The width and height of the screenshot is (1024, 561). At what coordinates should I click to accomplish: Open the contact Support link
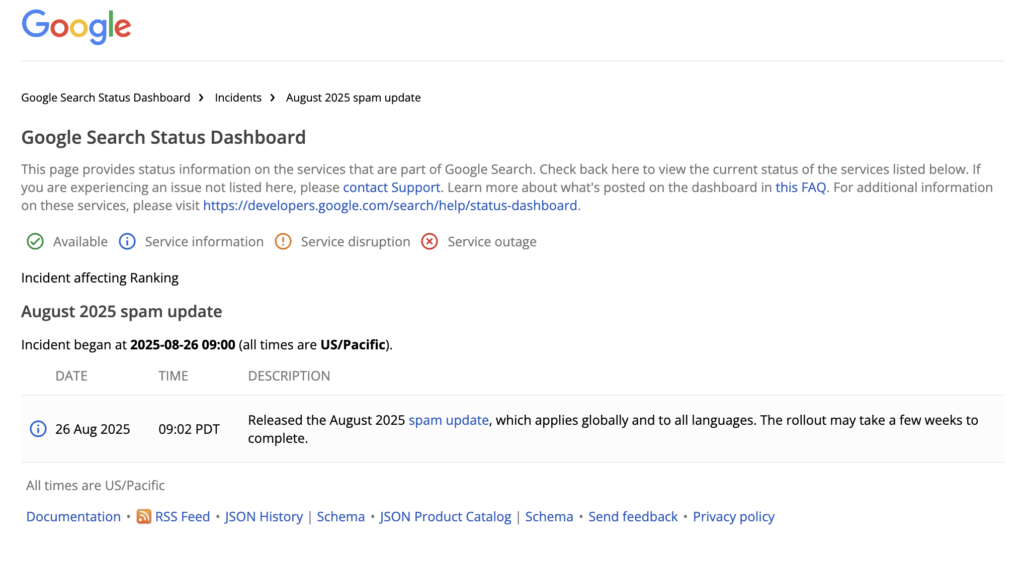click(391, 187)
